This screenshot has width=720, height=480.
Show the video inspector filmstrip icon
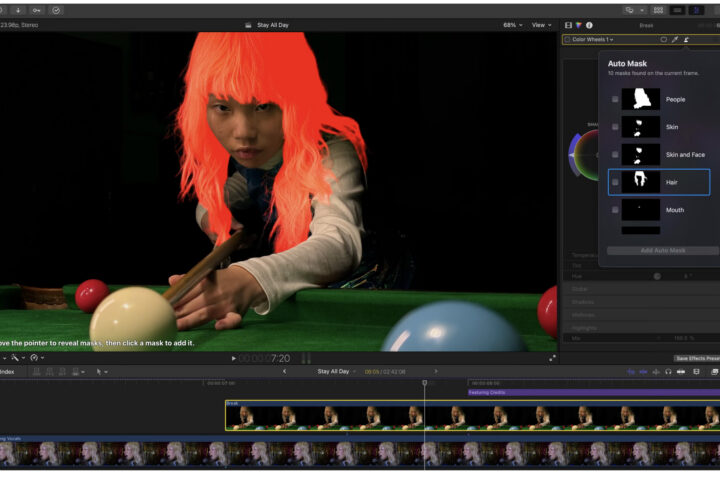568,25
